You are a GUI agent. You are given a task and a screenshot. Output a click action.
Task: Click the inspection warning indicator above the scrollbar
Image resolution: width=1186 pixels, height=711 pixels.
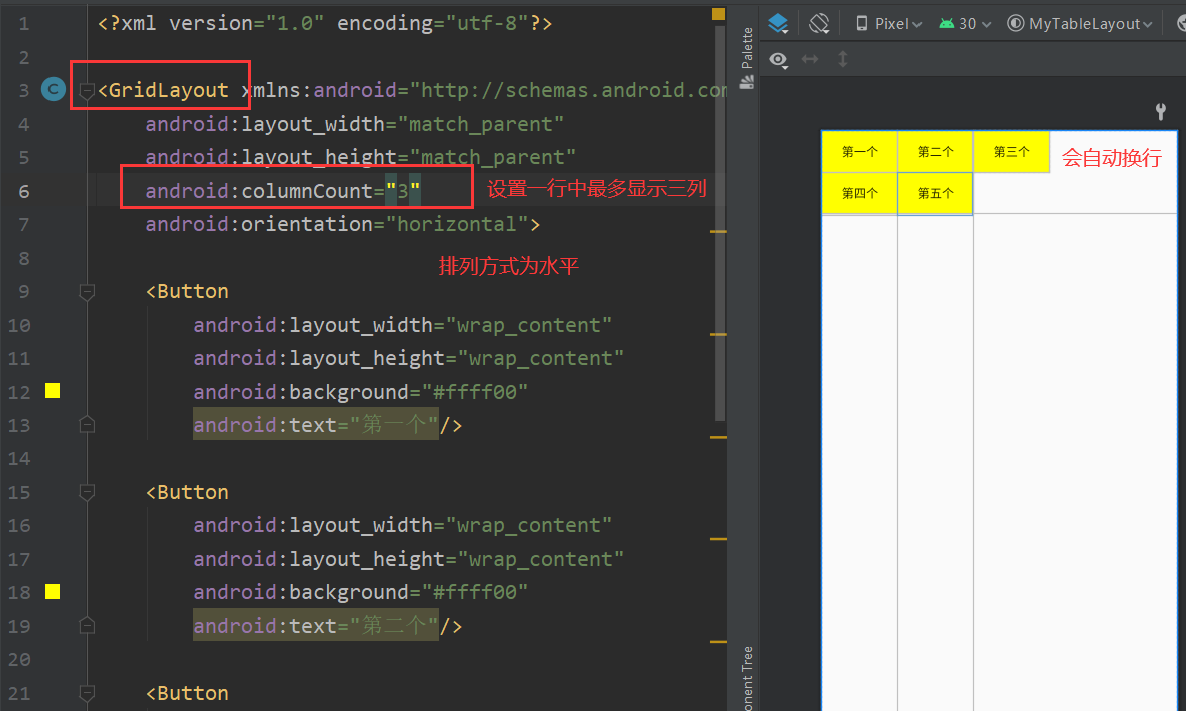coord(719,14)
